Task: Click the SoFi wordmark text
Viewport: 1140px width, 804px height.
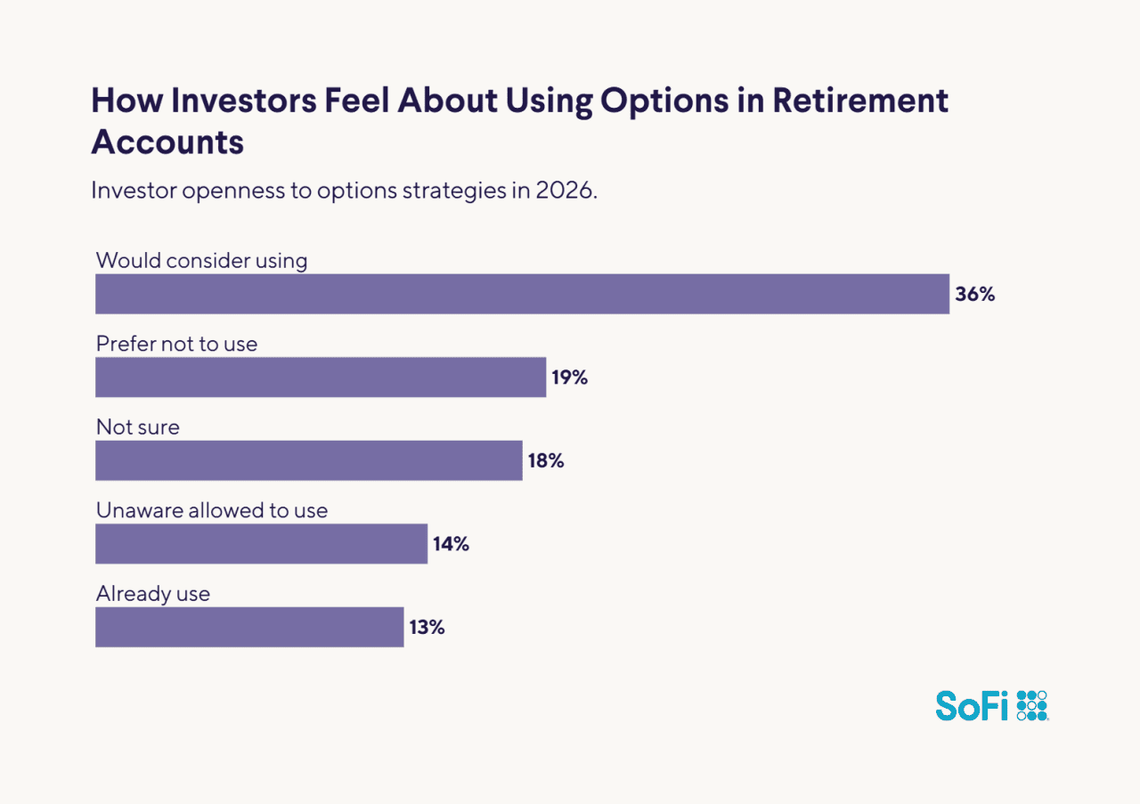Action: coord(972,705)
